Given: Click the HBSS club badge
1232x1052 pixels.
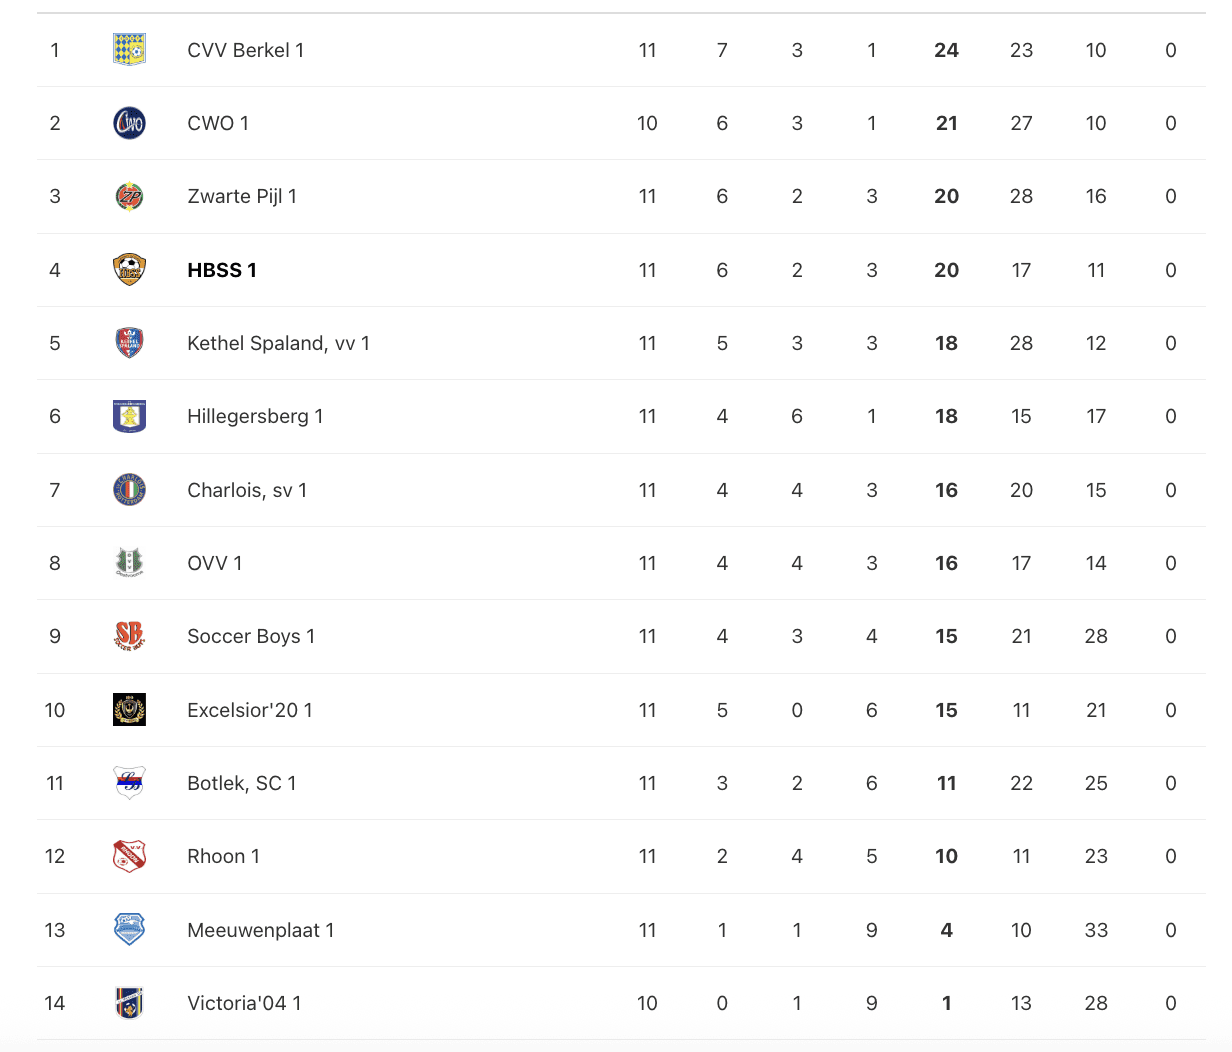Looking at the screenshot, I should pos(129,270).
